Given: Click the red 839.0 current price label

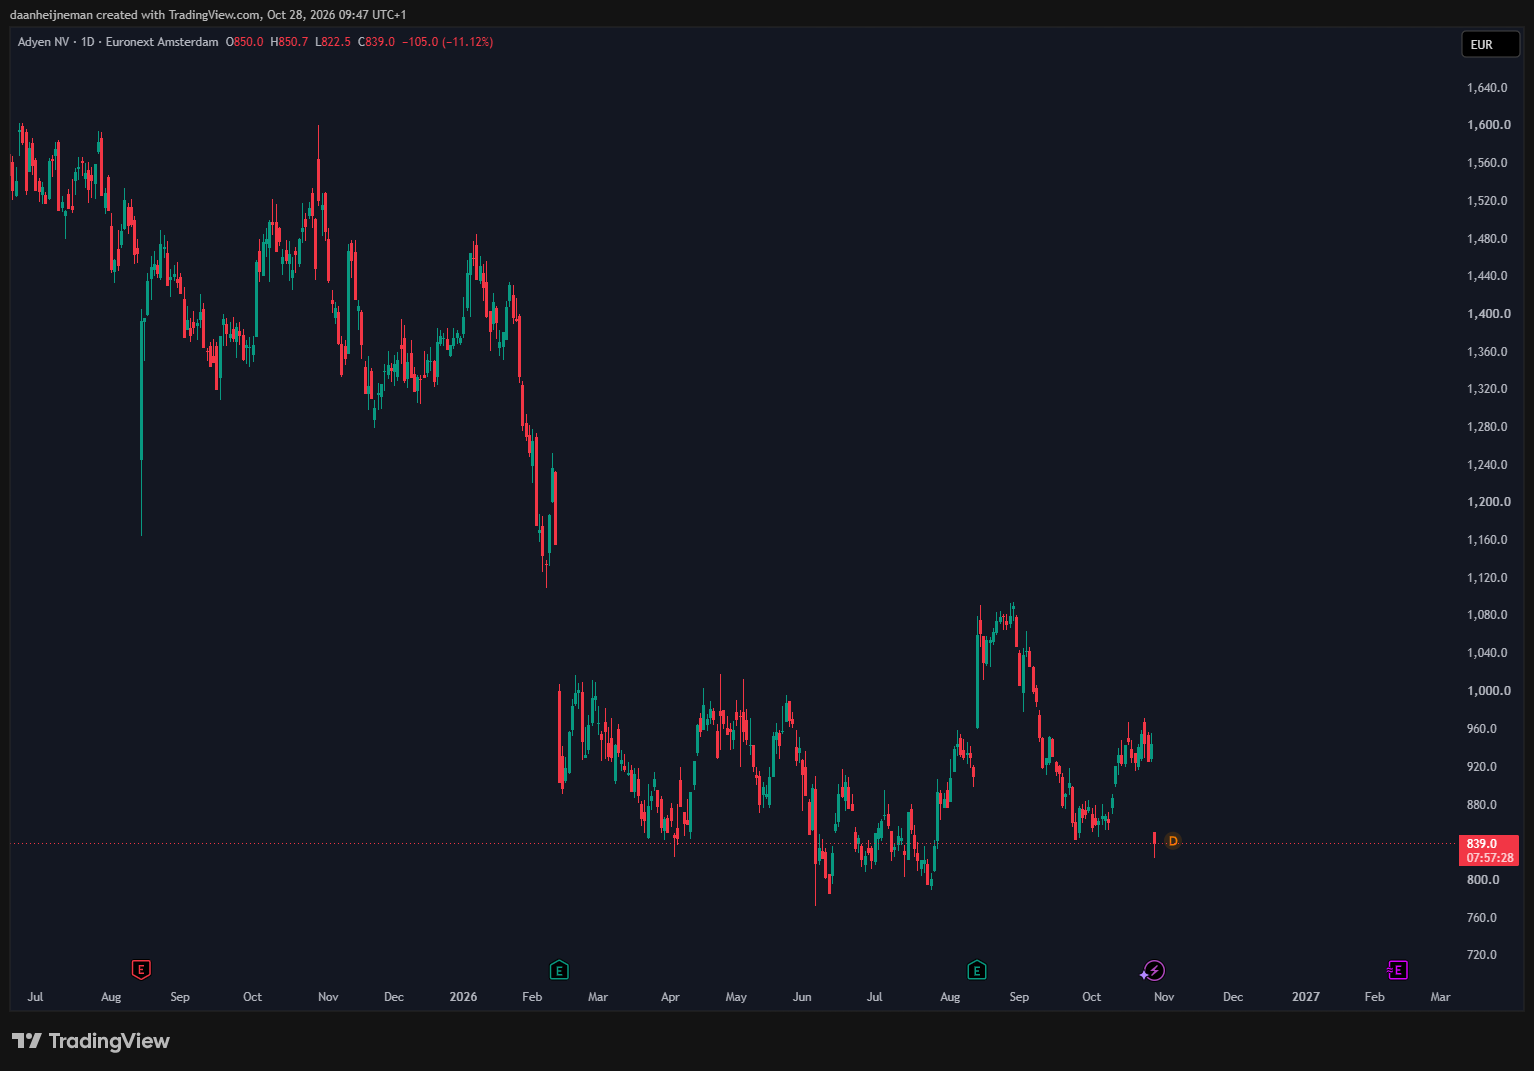Looking at the screenshot, I should (x=1482, y=843).
